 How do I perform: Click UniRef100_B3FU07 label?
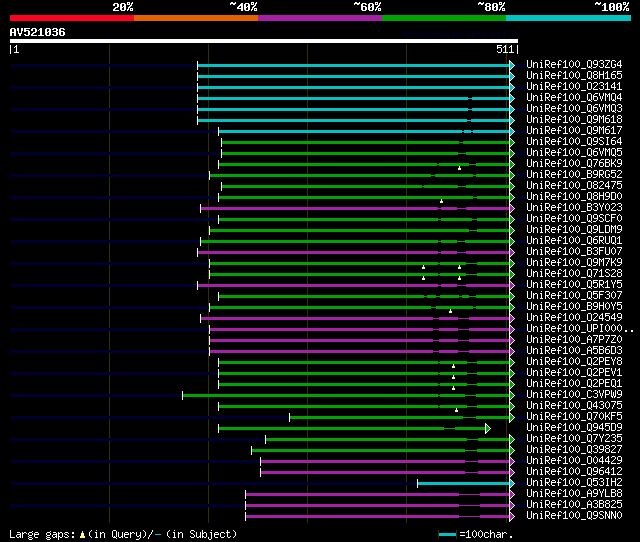pyautogui.click(x=574, y=252)
